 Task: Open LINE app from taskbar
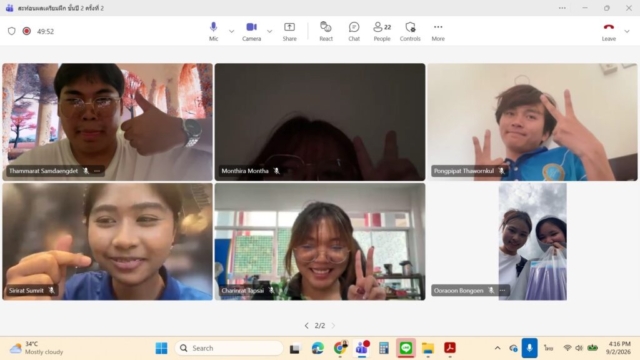[406, 348]
